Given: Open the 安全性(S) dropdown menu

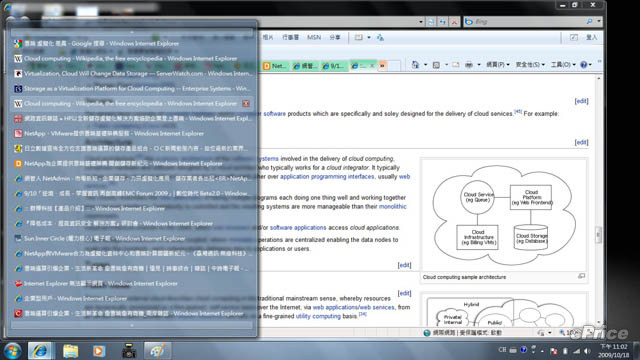Looking at the screenshot, I should click(x=529, y=65).
